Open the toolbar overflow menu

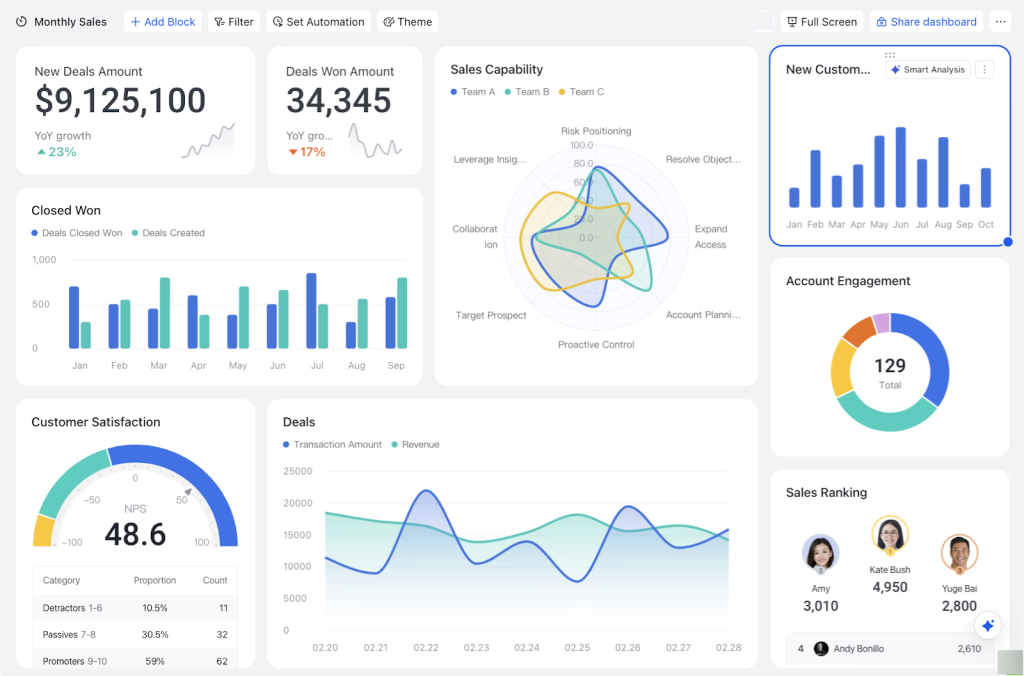[1000, 21]
